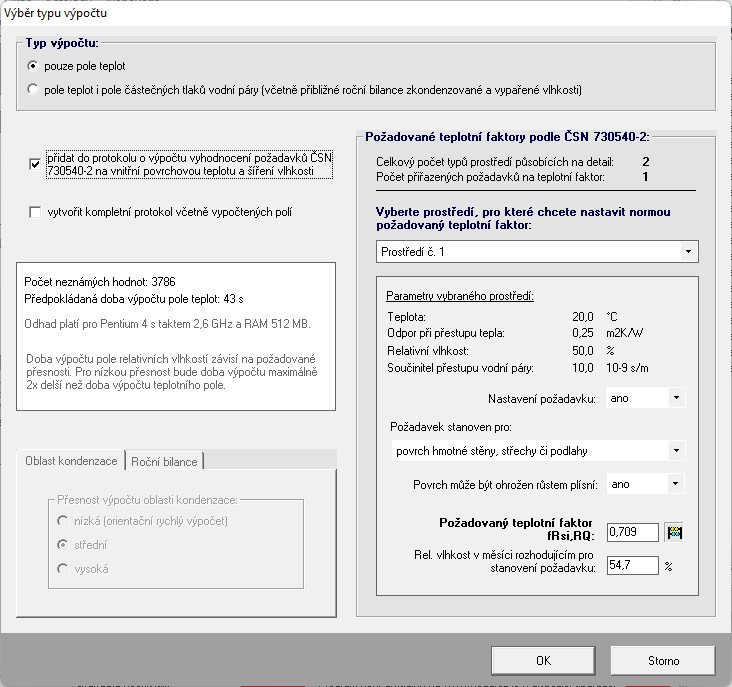Image resolution: width=732 pixels, height=687 pixels.
Task: Click the relative humidity field 54,7
Action: point(633,565)
